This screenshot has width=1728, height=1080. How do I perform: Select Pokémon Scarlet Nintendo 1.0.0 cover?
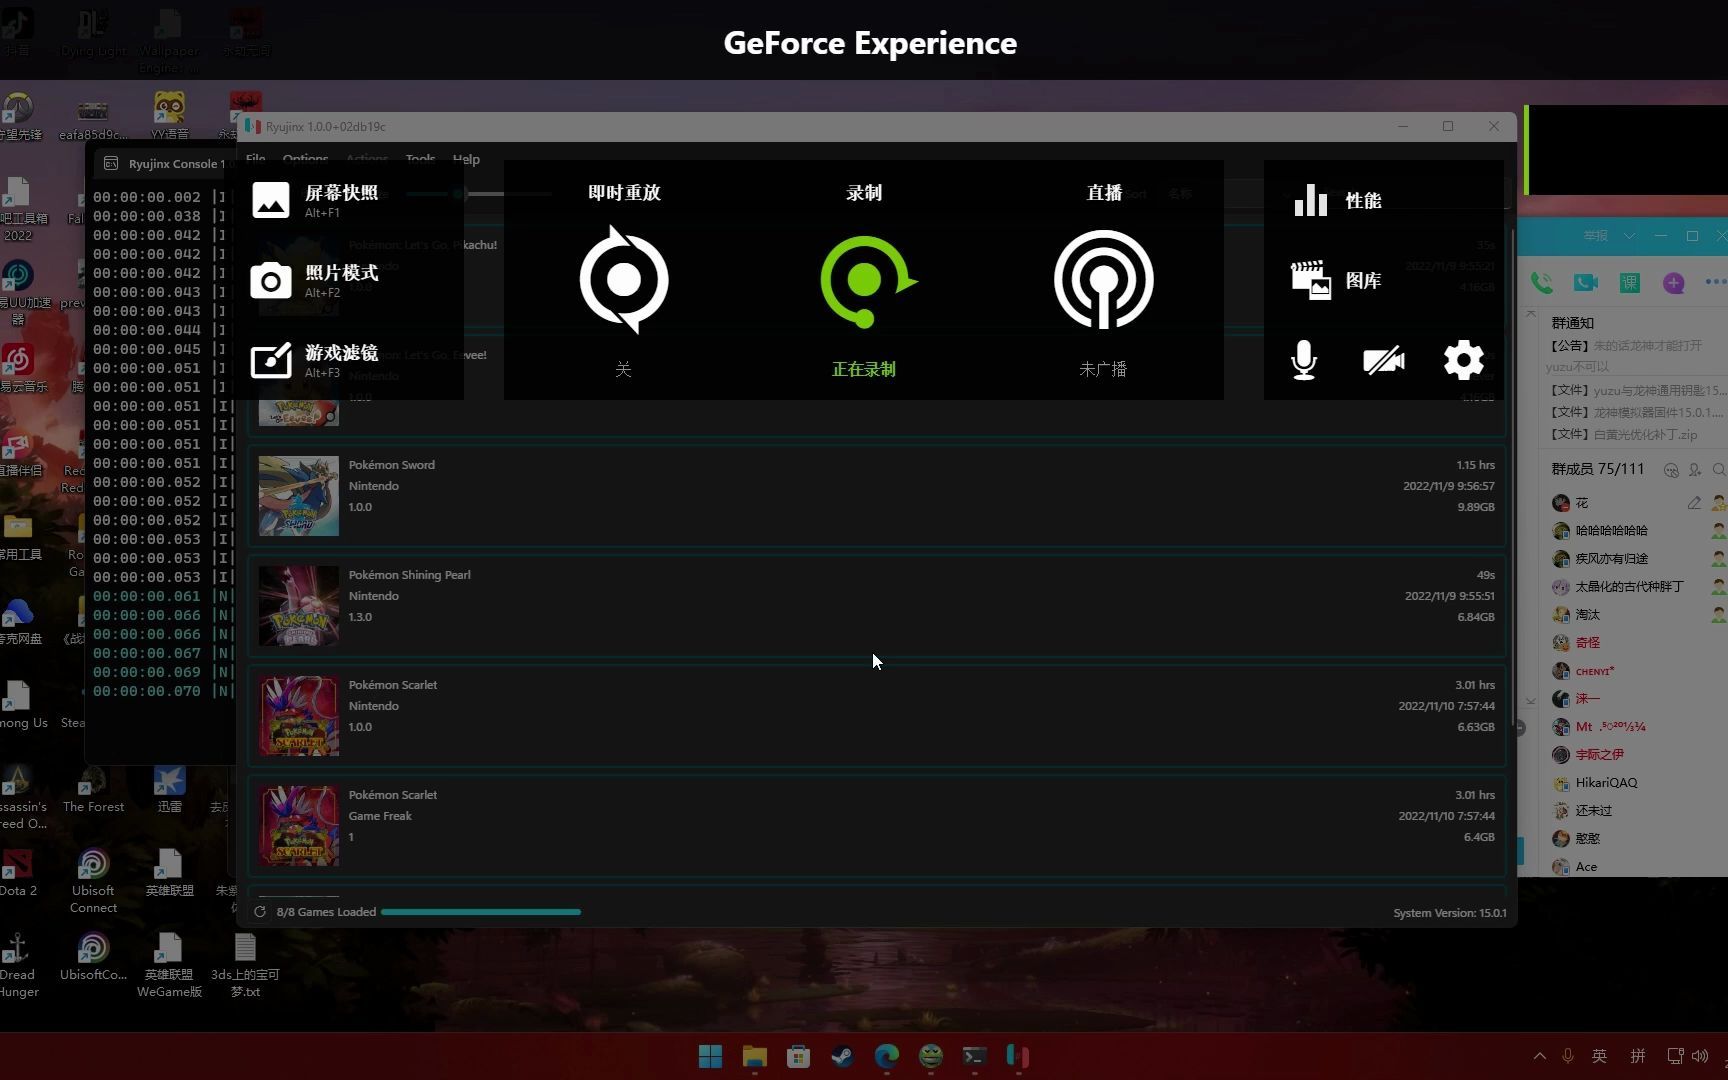coord(299,716)
